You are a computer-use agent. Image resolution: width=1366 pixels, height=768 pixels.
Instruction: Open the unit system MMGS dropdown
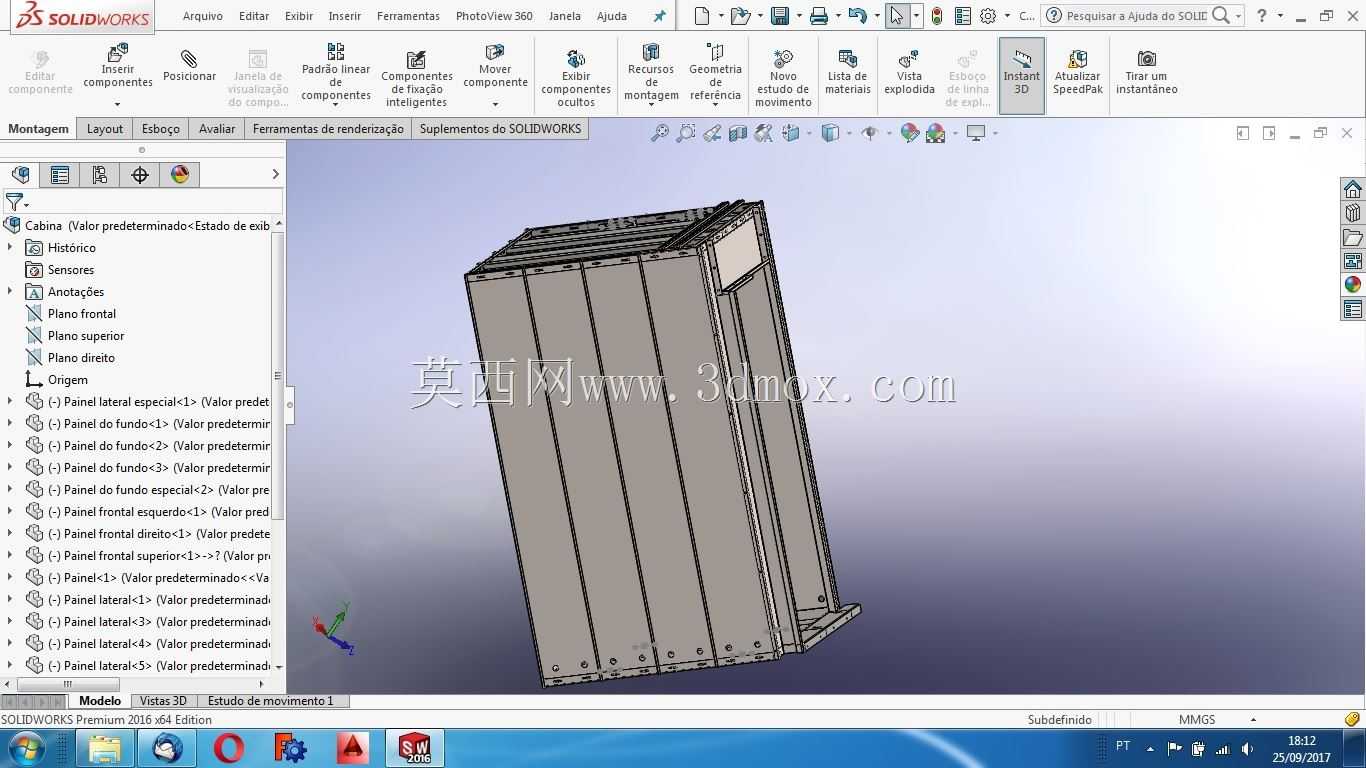(x=1253, y=720)
